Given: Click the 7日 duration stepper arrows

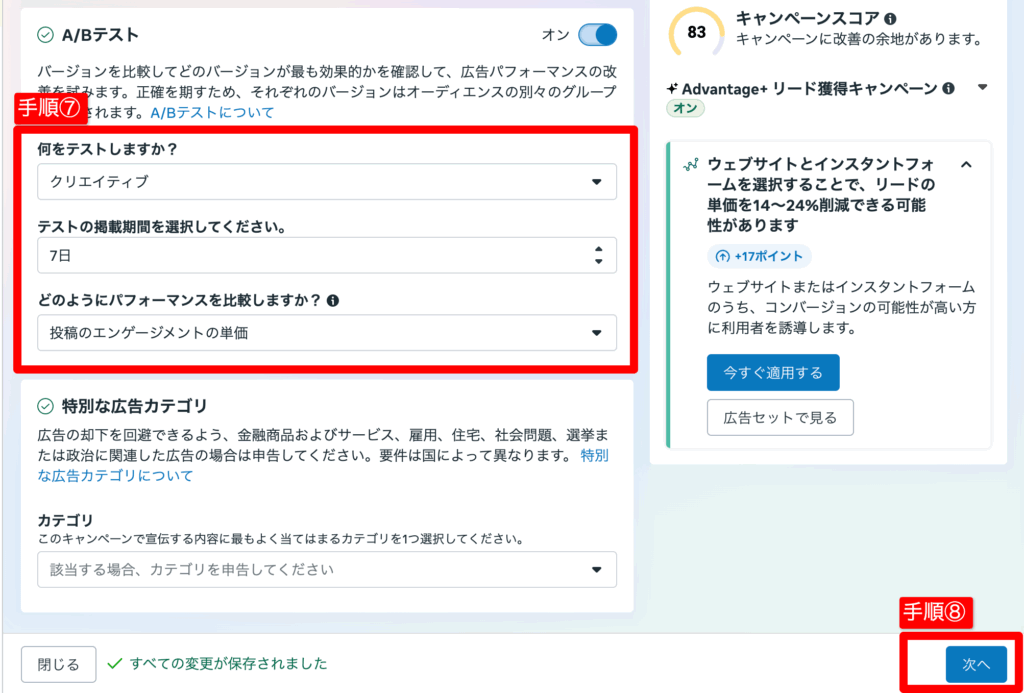Looking at the screenshot, I should (x=598, y=255).
